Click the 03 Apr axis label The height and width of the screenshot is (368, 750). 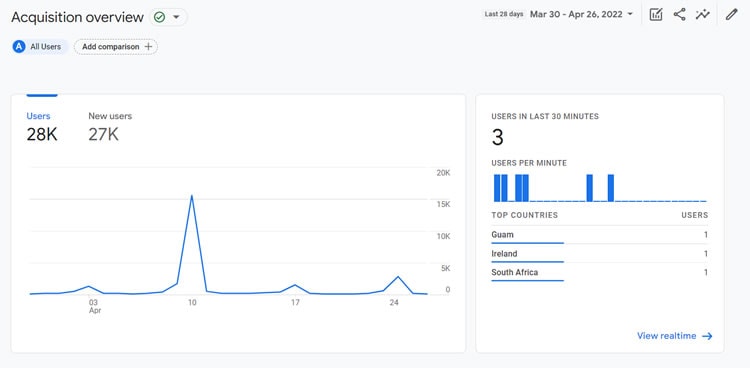(94, 306)
